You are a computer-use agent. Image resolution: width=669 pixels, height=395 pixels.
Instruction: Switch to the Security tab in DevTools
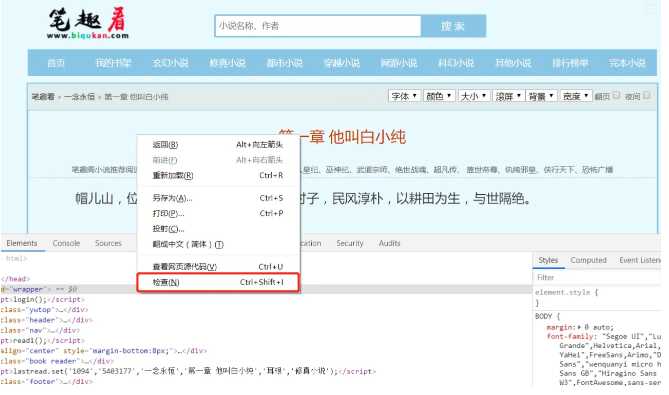tap(349, 243)
